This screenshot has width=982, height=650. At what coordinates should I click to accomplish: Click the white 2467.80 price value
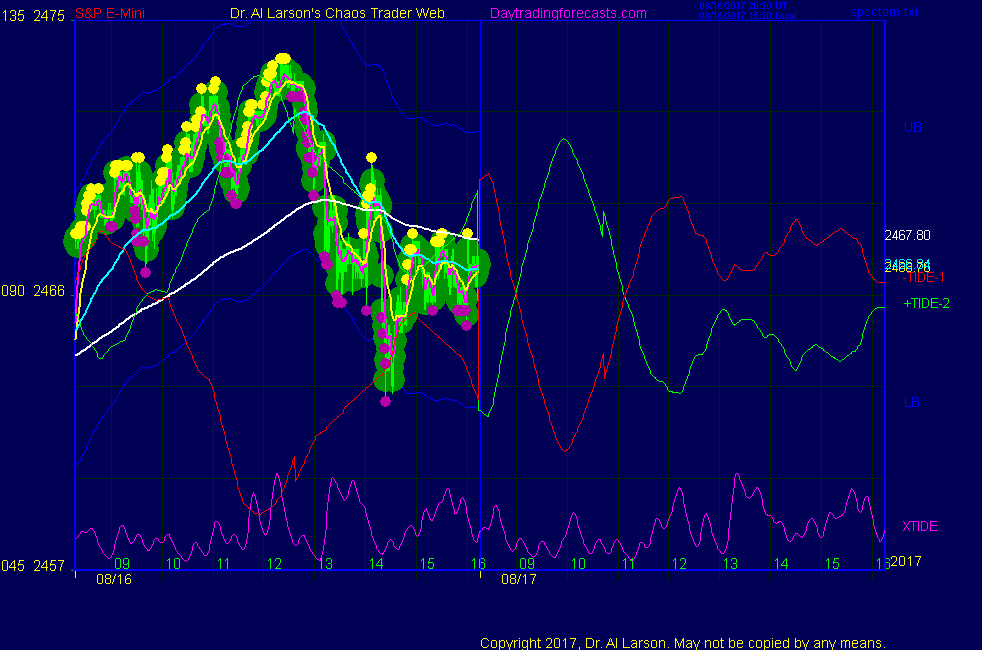click(907, 236)
